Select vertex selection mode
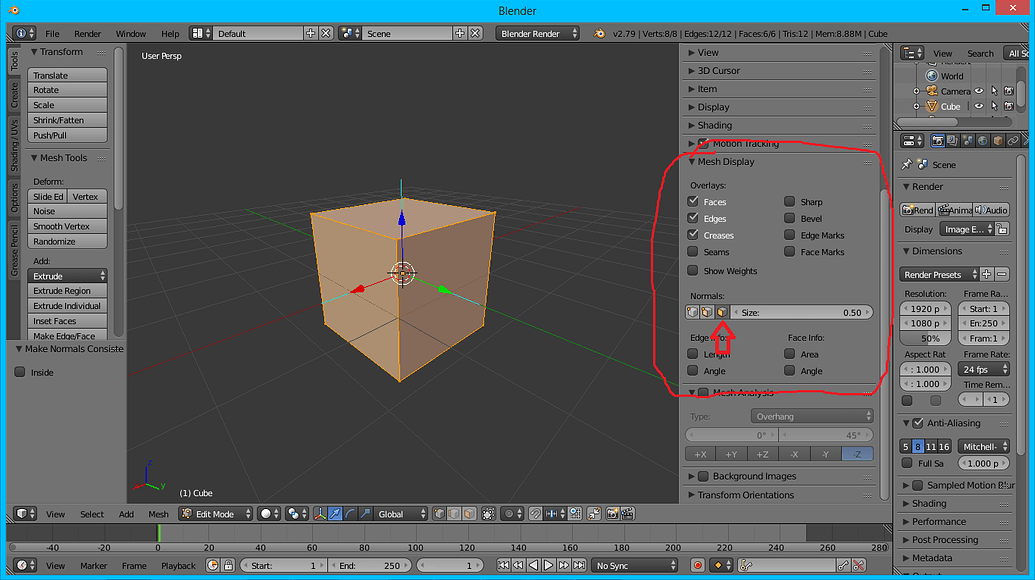The height and width of the screenshot is (580, 1035). point(439,513)
